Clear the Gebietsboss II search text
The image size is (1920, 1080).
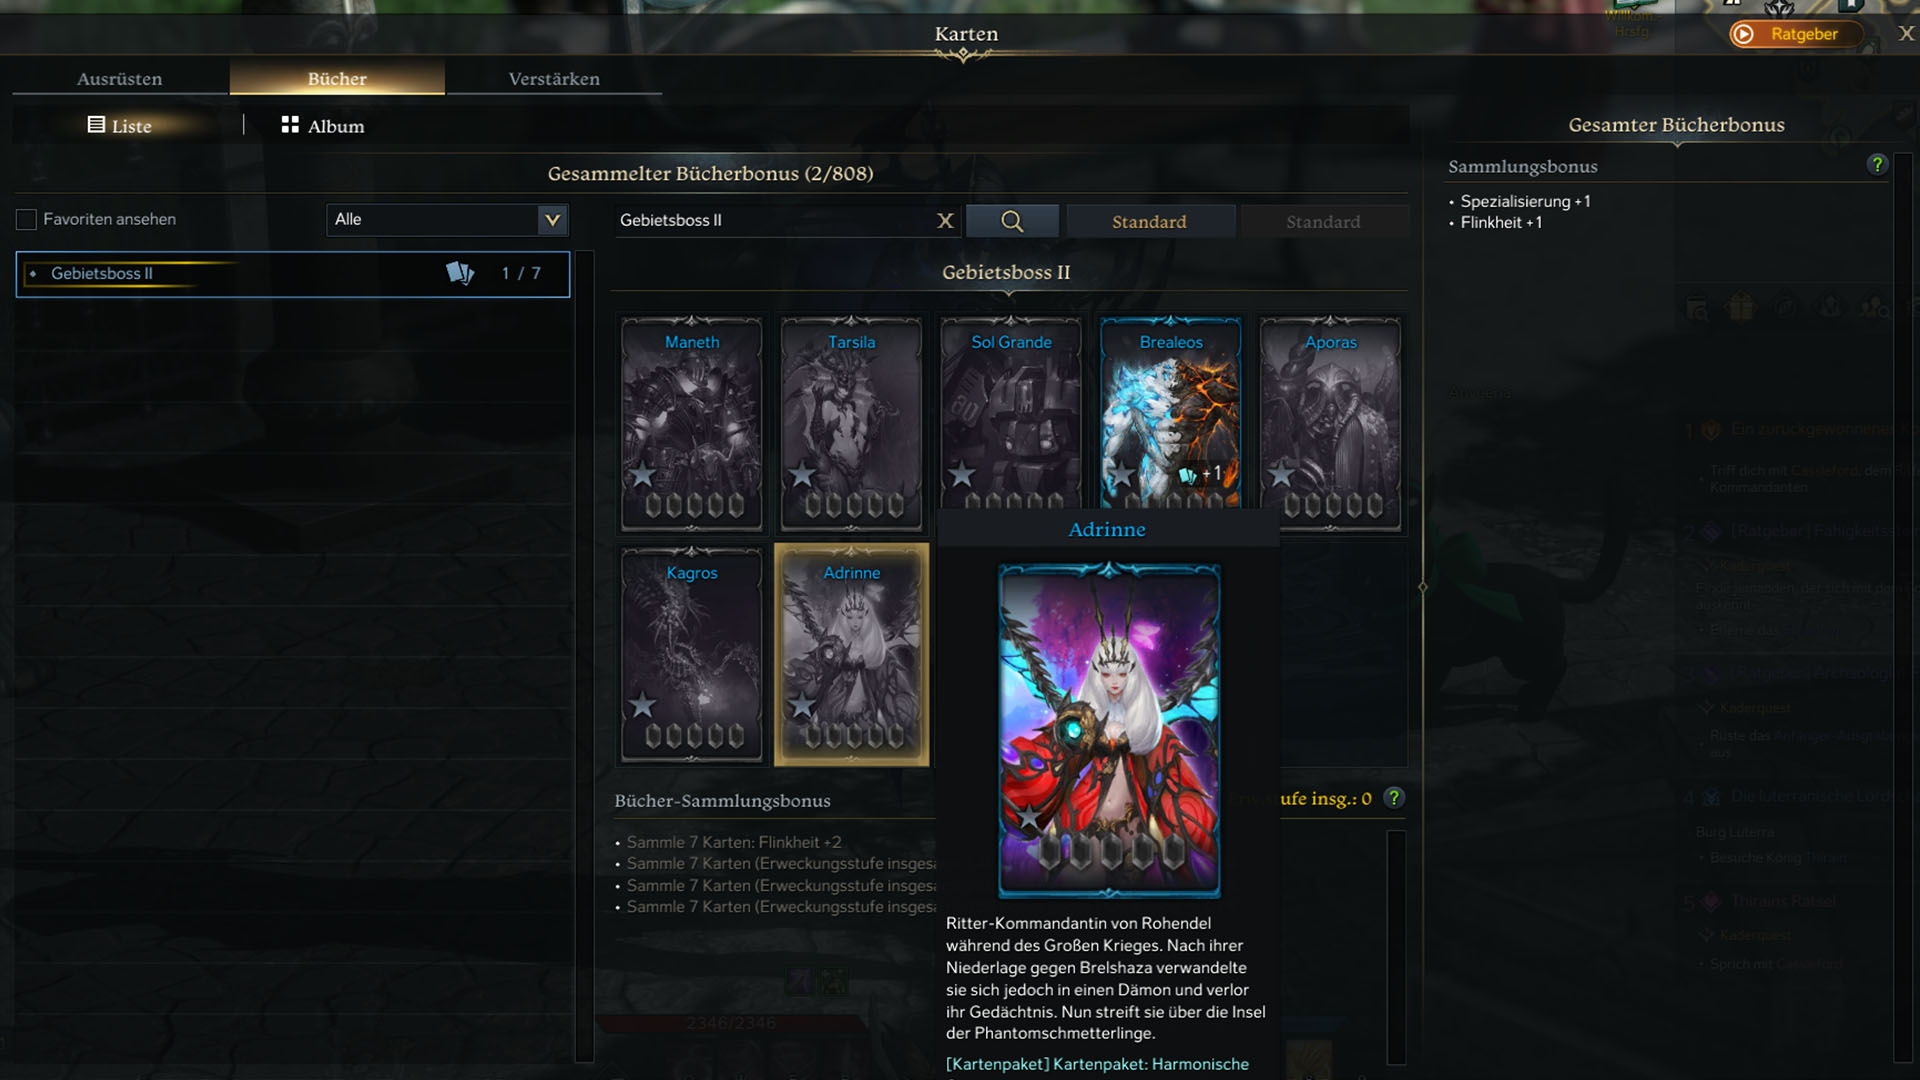click(945, 221)
